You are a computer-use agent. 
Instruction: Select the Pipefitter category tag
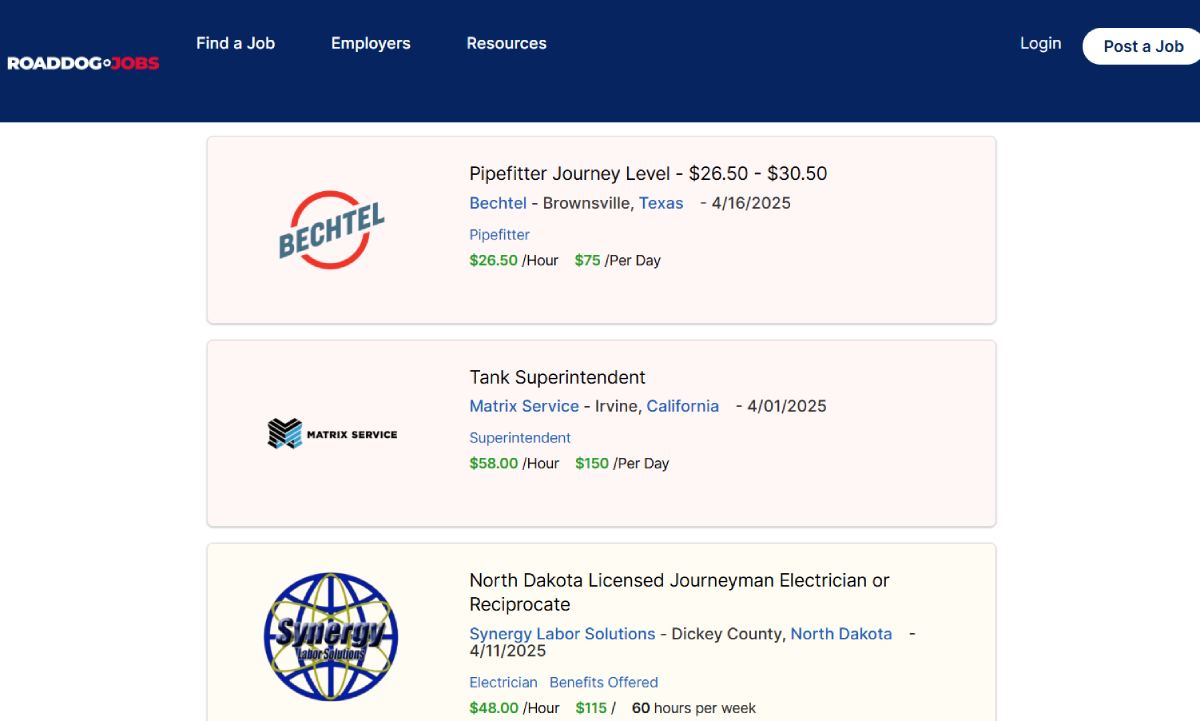(x=499, y=235)
